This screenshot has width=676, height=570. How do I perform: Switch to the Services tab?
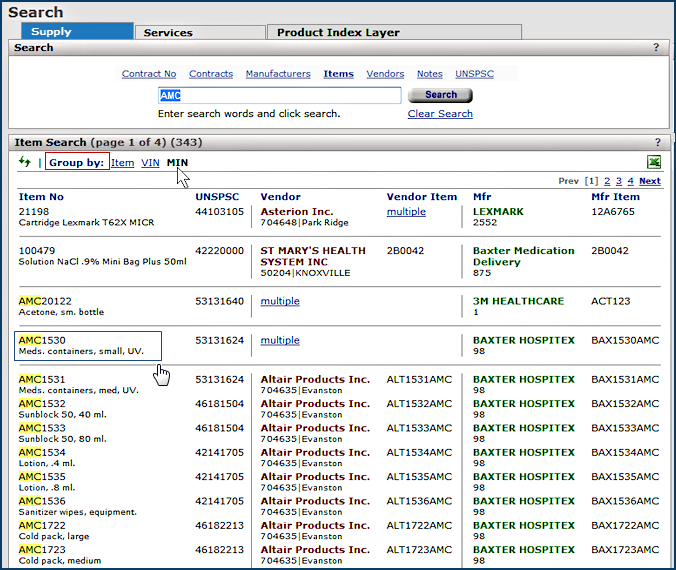(168, 32)
